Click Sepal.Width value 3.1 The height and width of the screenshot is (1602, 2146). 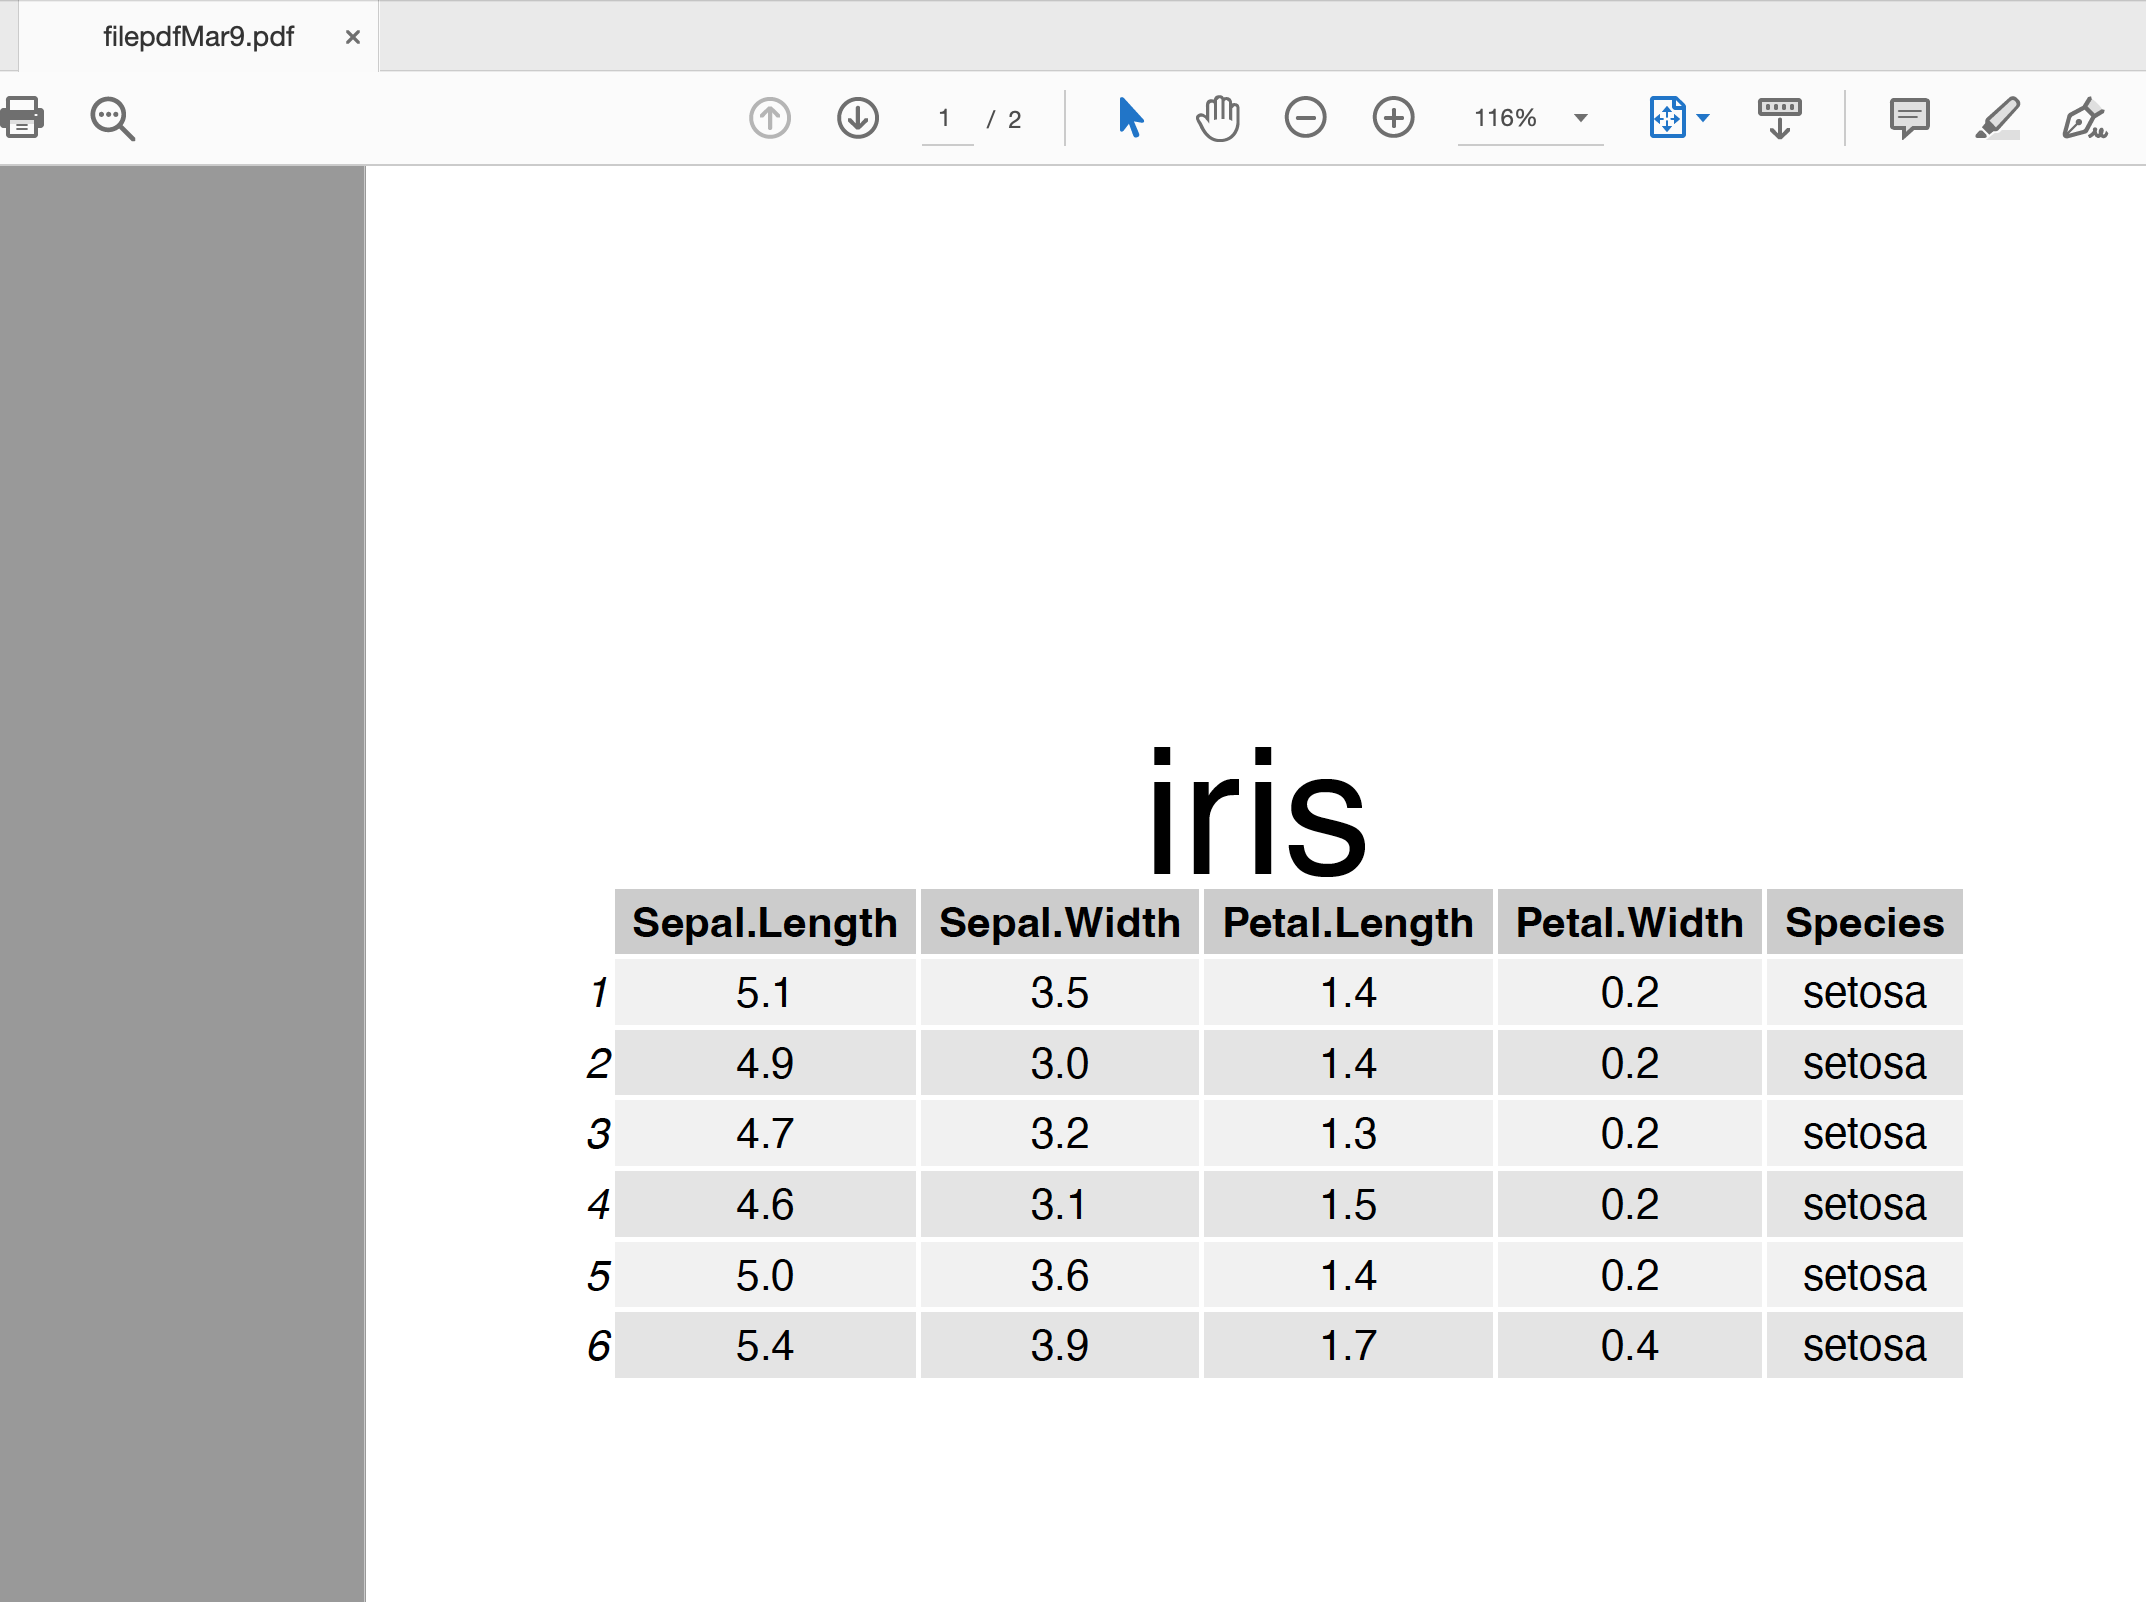[1059, 1205]
